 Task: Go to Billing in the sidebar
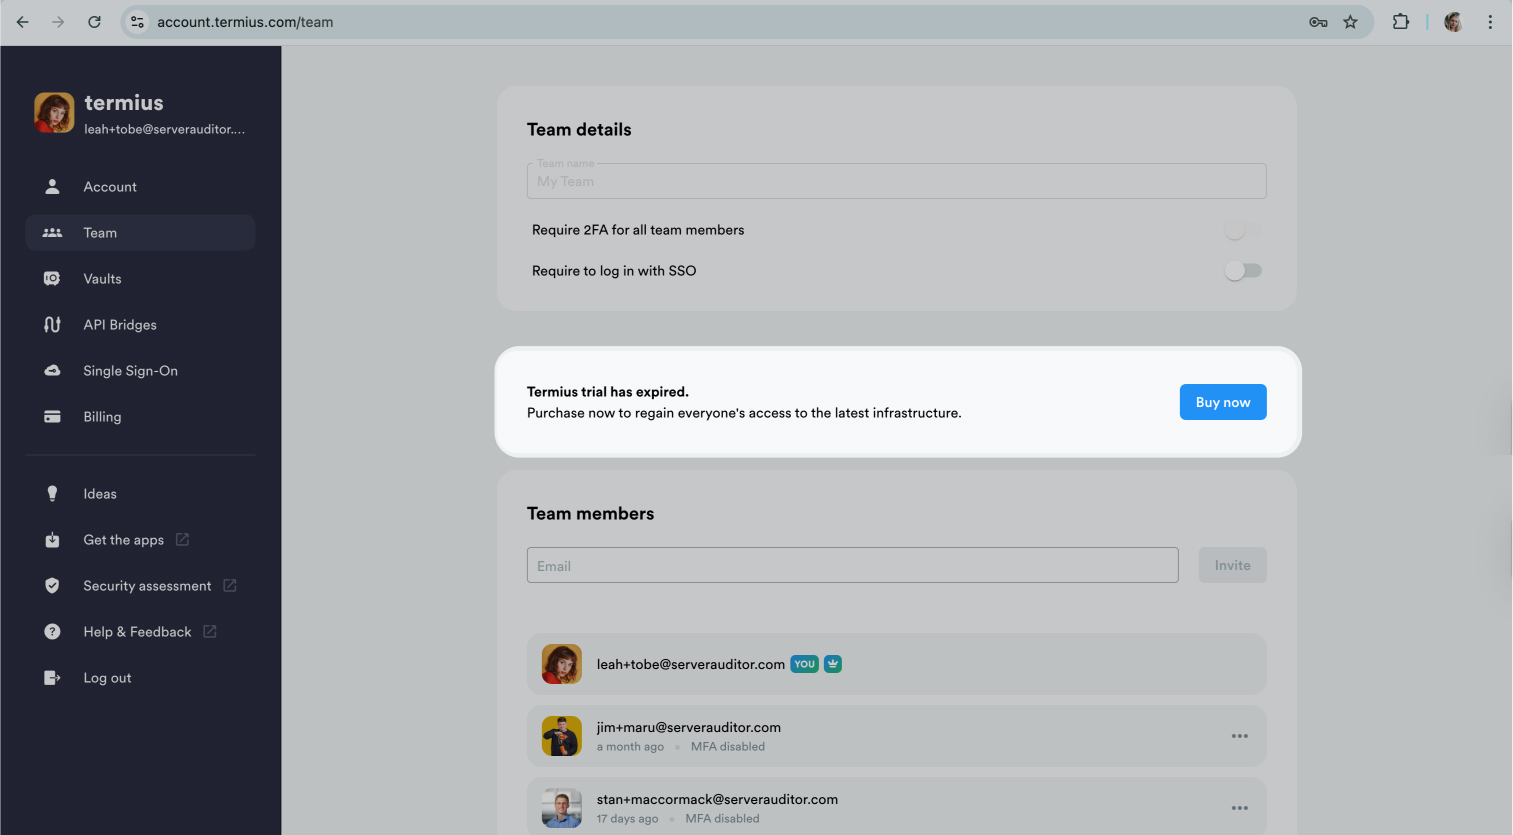(x=140, y=417)
